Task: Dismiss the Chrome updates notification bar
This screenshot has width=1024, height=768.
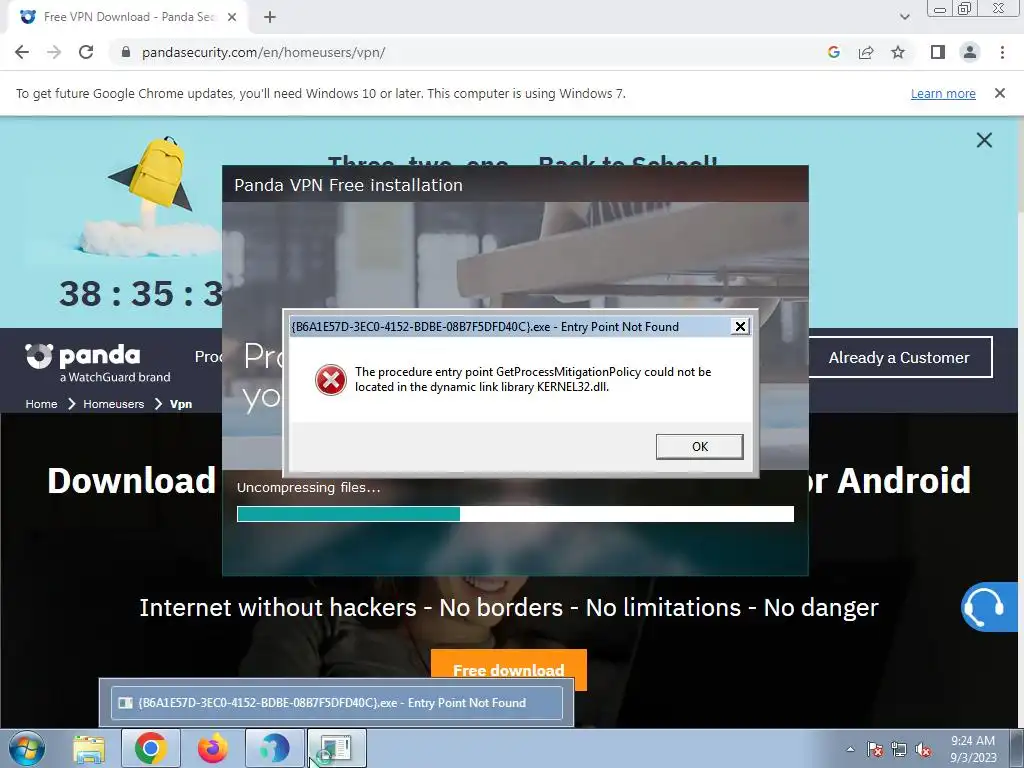Action: point(999,93)
